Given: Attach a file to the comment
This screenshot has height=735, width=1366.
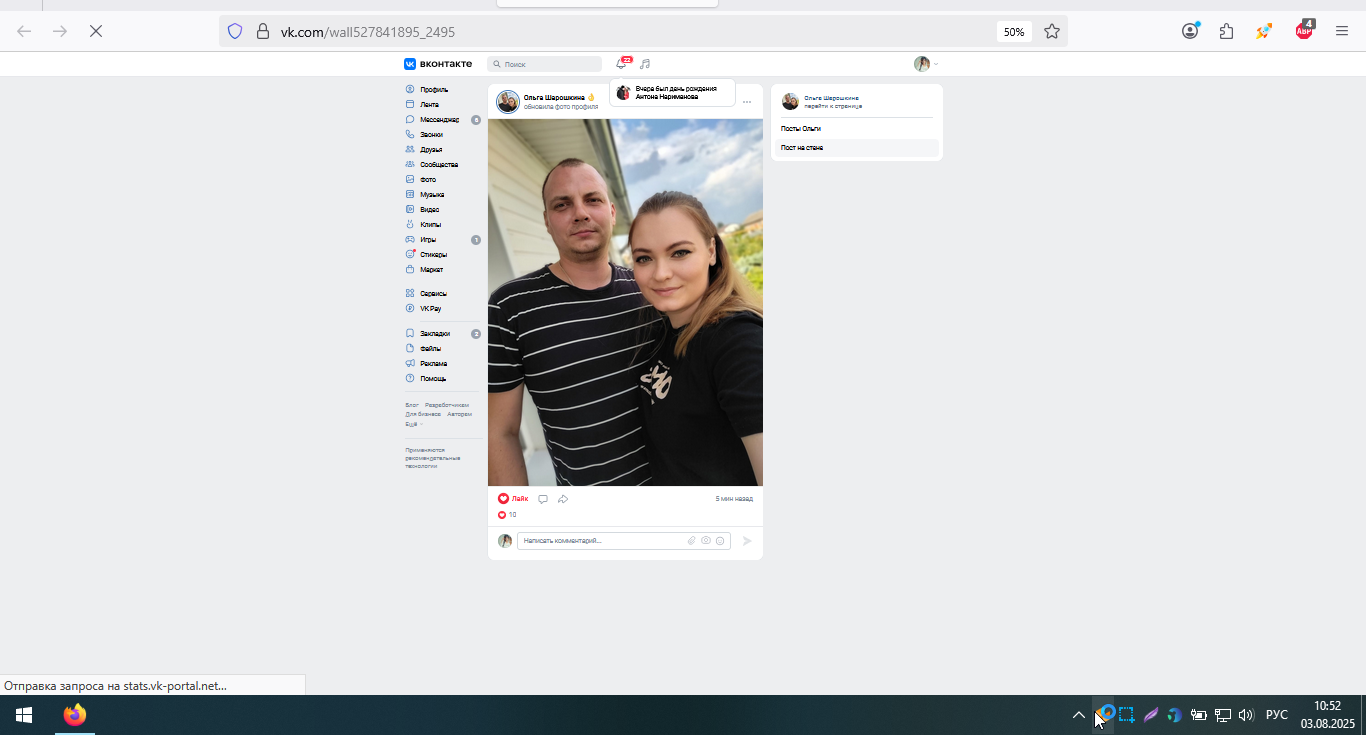Looking at the screenshot, I should (x=691, y=541).
